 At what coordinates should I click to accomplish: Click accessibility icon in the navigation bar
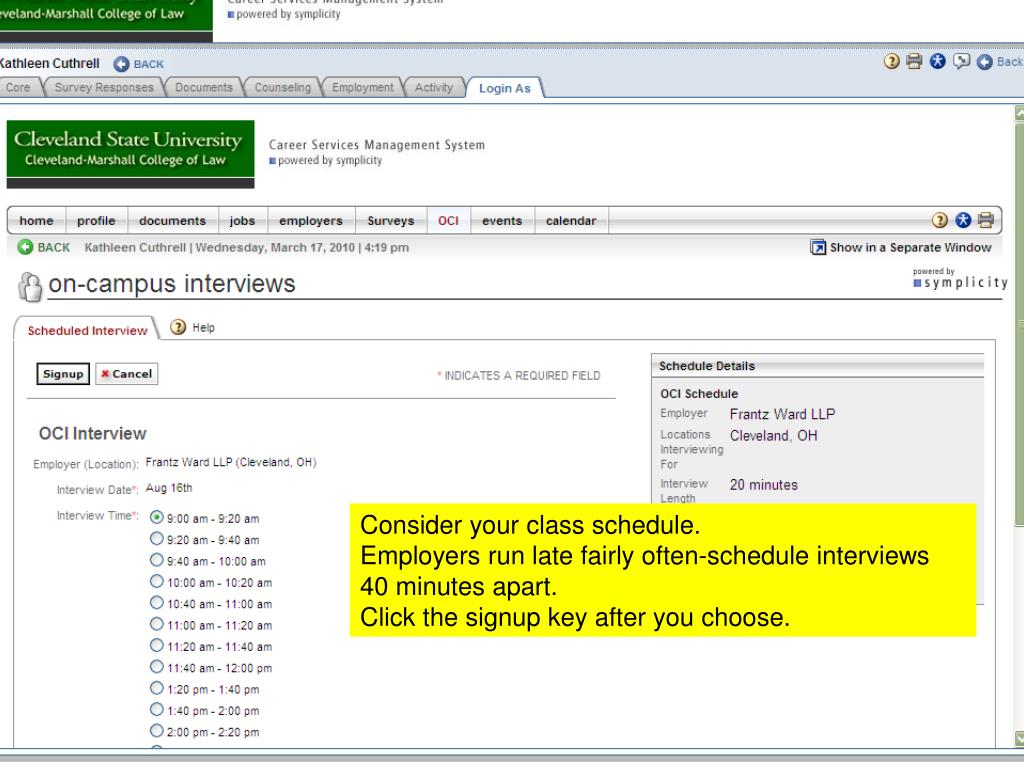pyautogui.click(x=963, y=220)
